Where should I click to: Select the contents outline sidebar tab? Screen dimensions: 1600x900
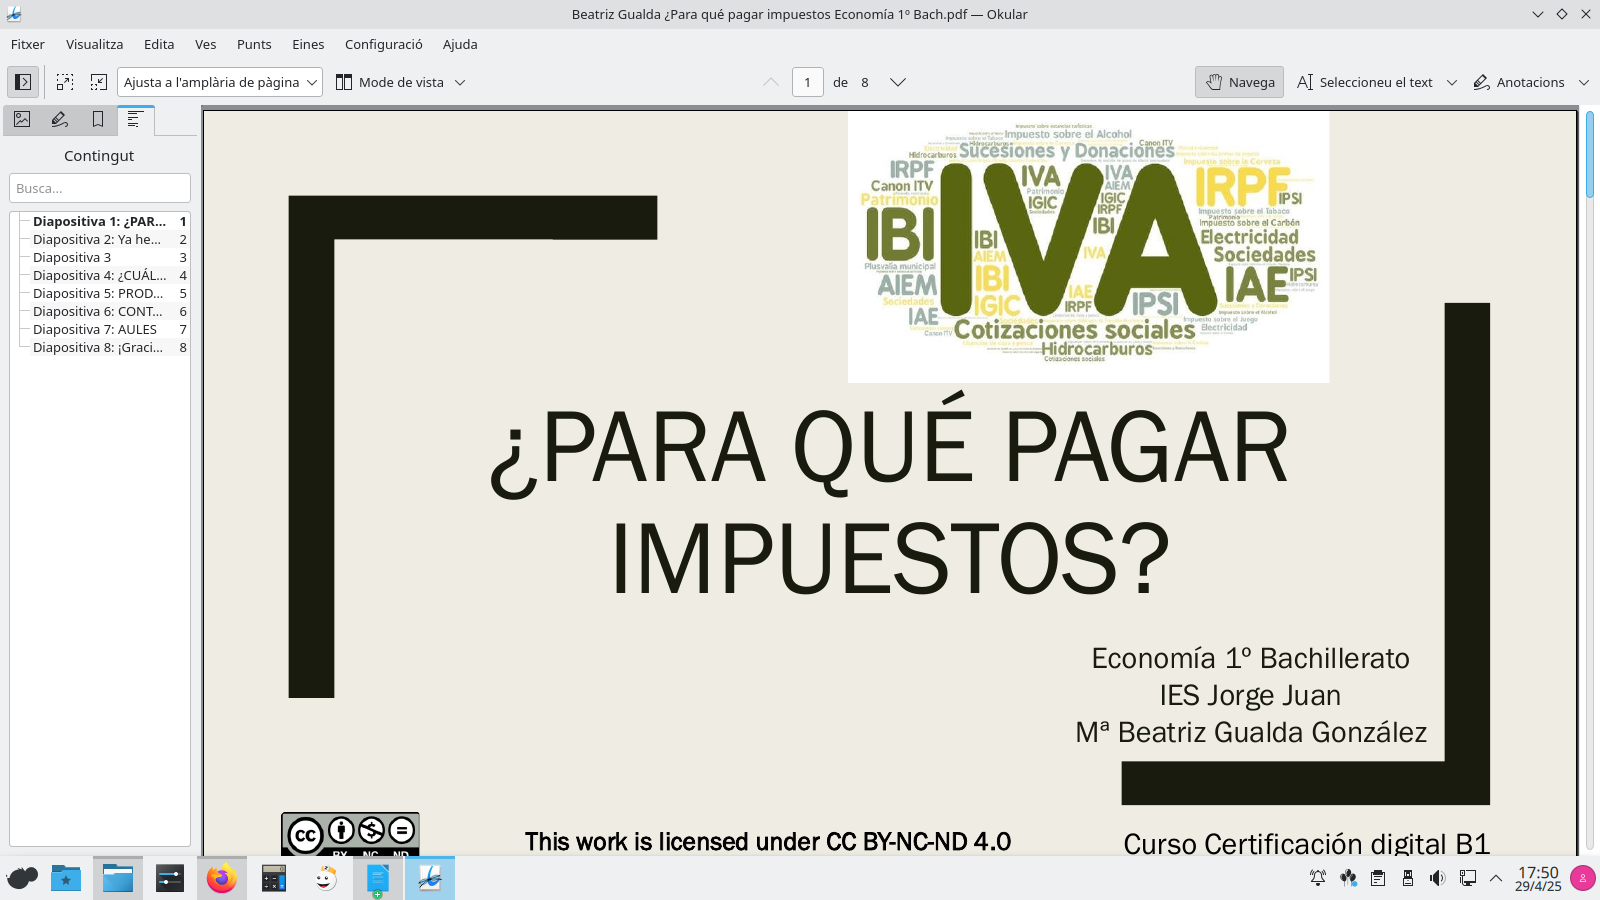(135, 120)
